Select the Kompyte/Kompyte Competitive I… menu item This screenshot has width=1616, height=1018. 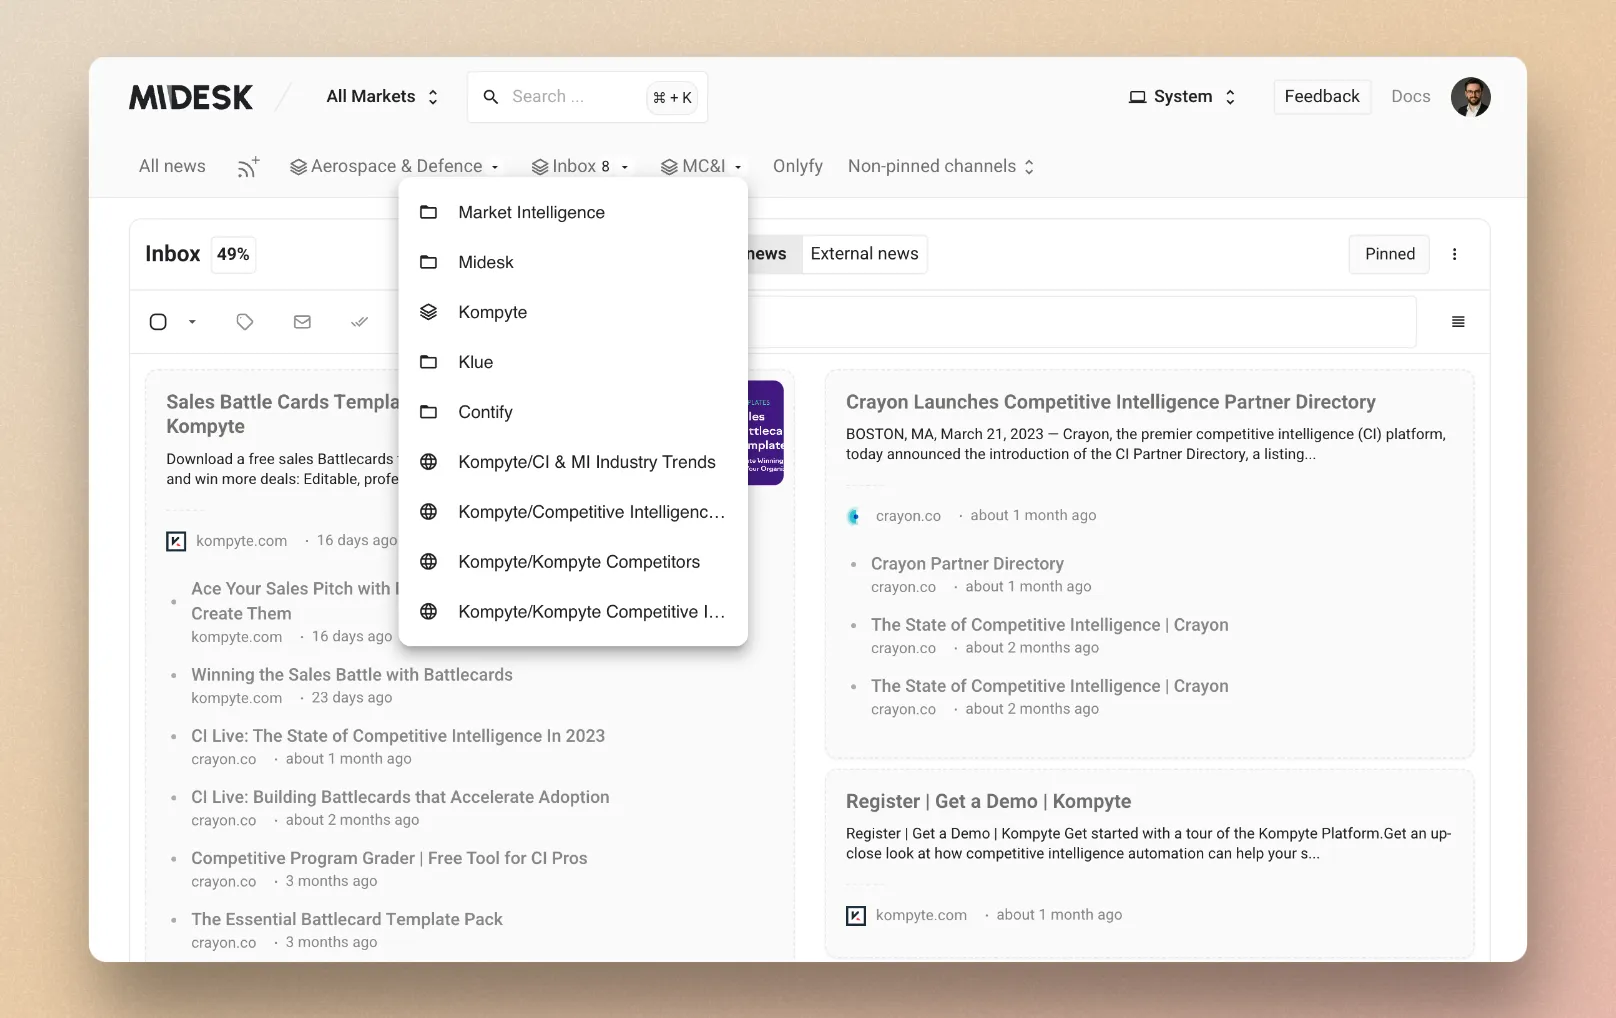point(573,612)
